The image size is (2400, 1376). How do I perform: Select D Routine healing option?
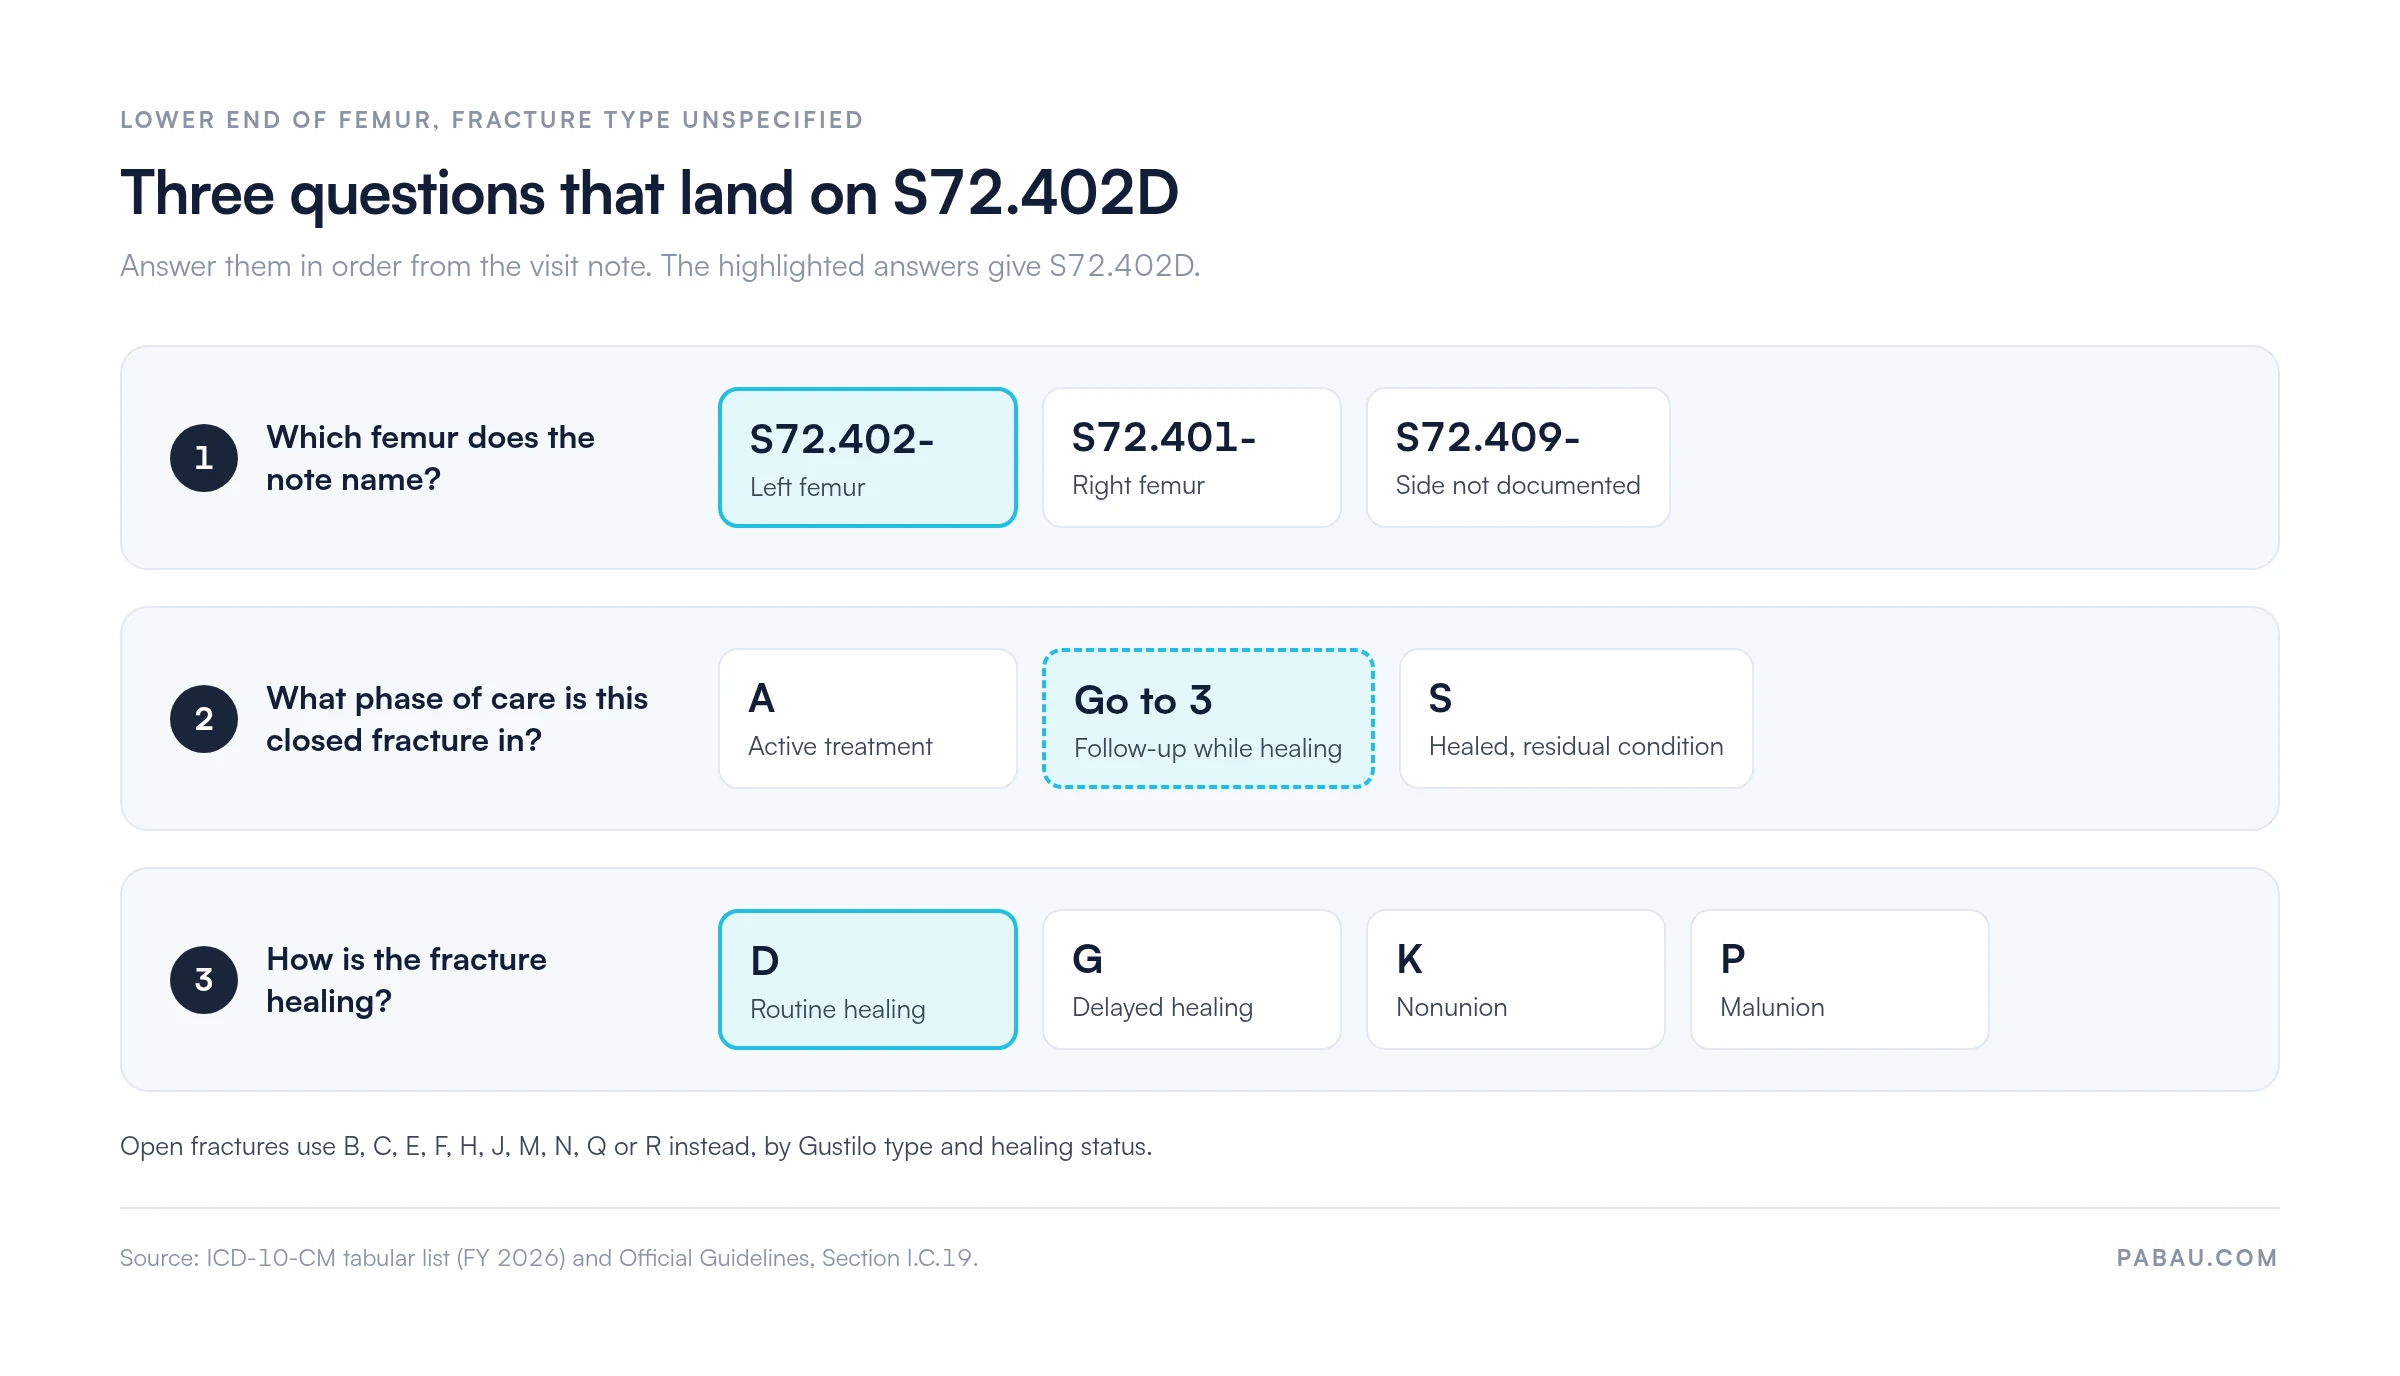click(867, 979)
